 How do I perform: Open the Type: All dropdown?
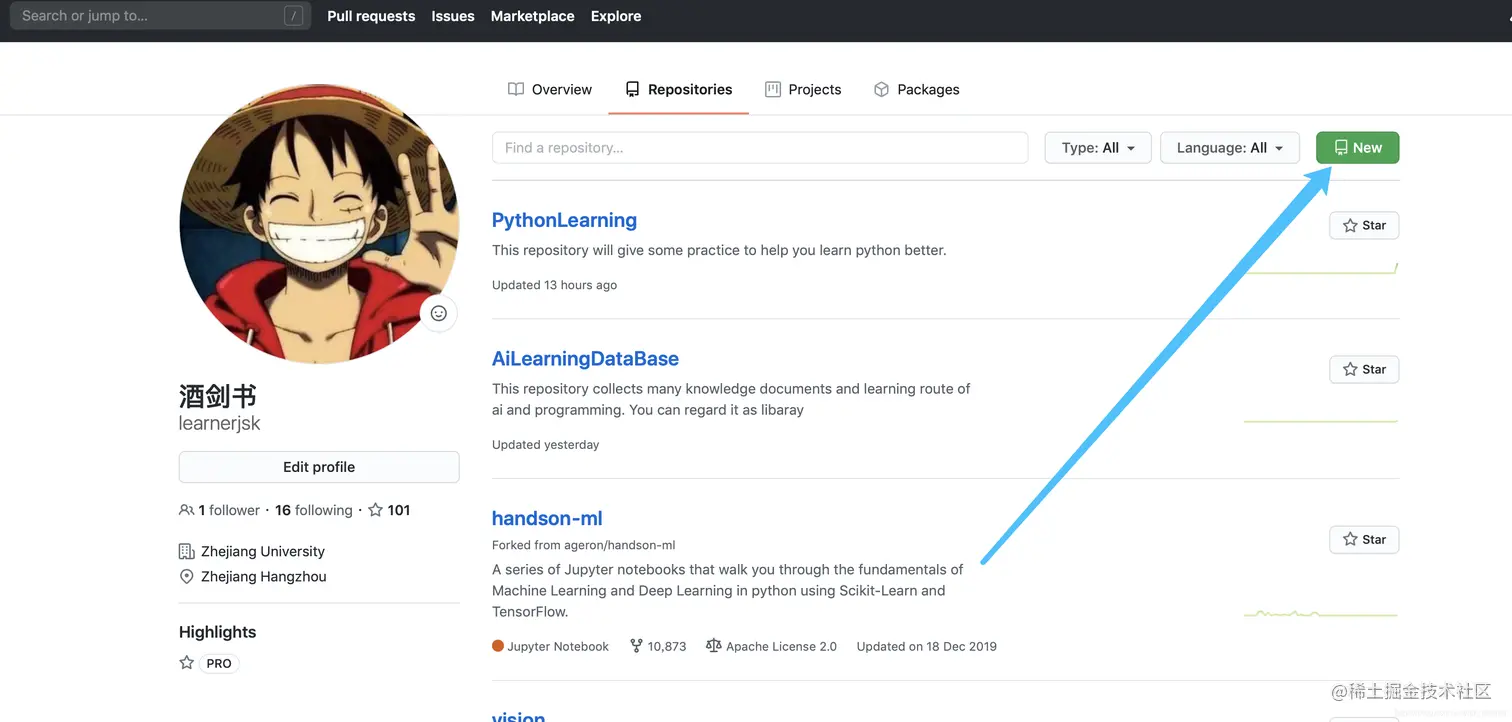[x=1098, y=148]
